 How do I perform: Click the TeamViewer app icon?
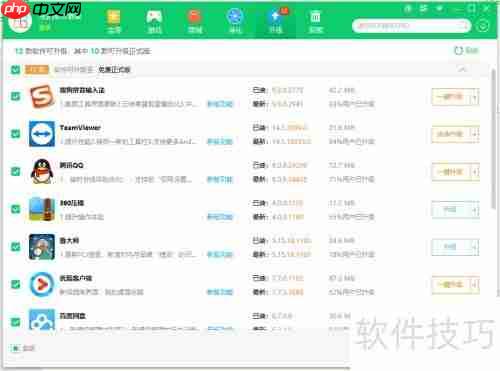click(42, 134)
